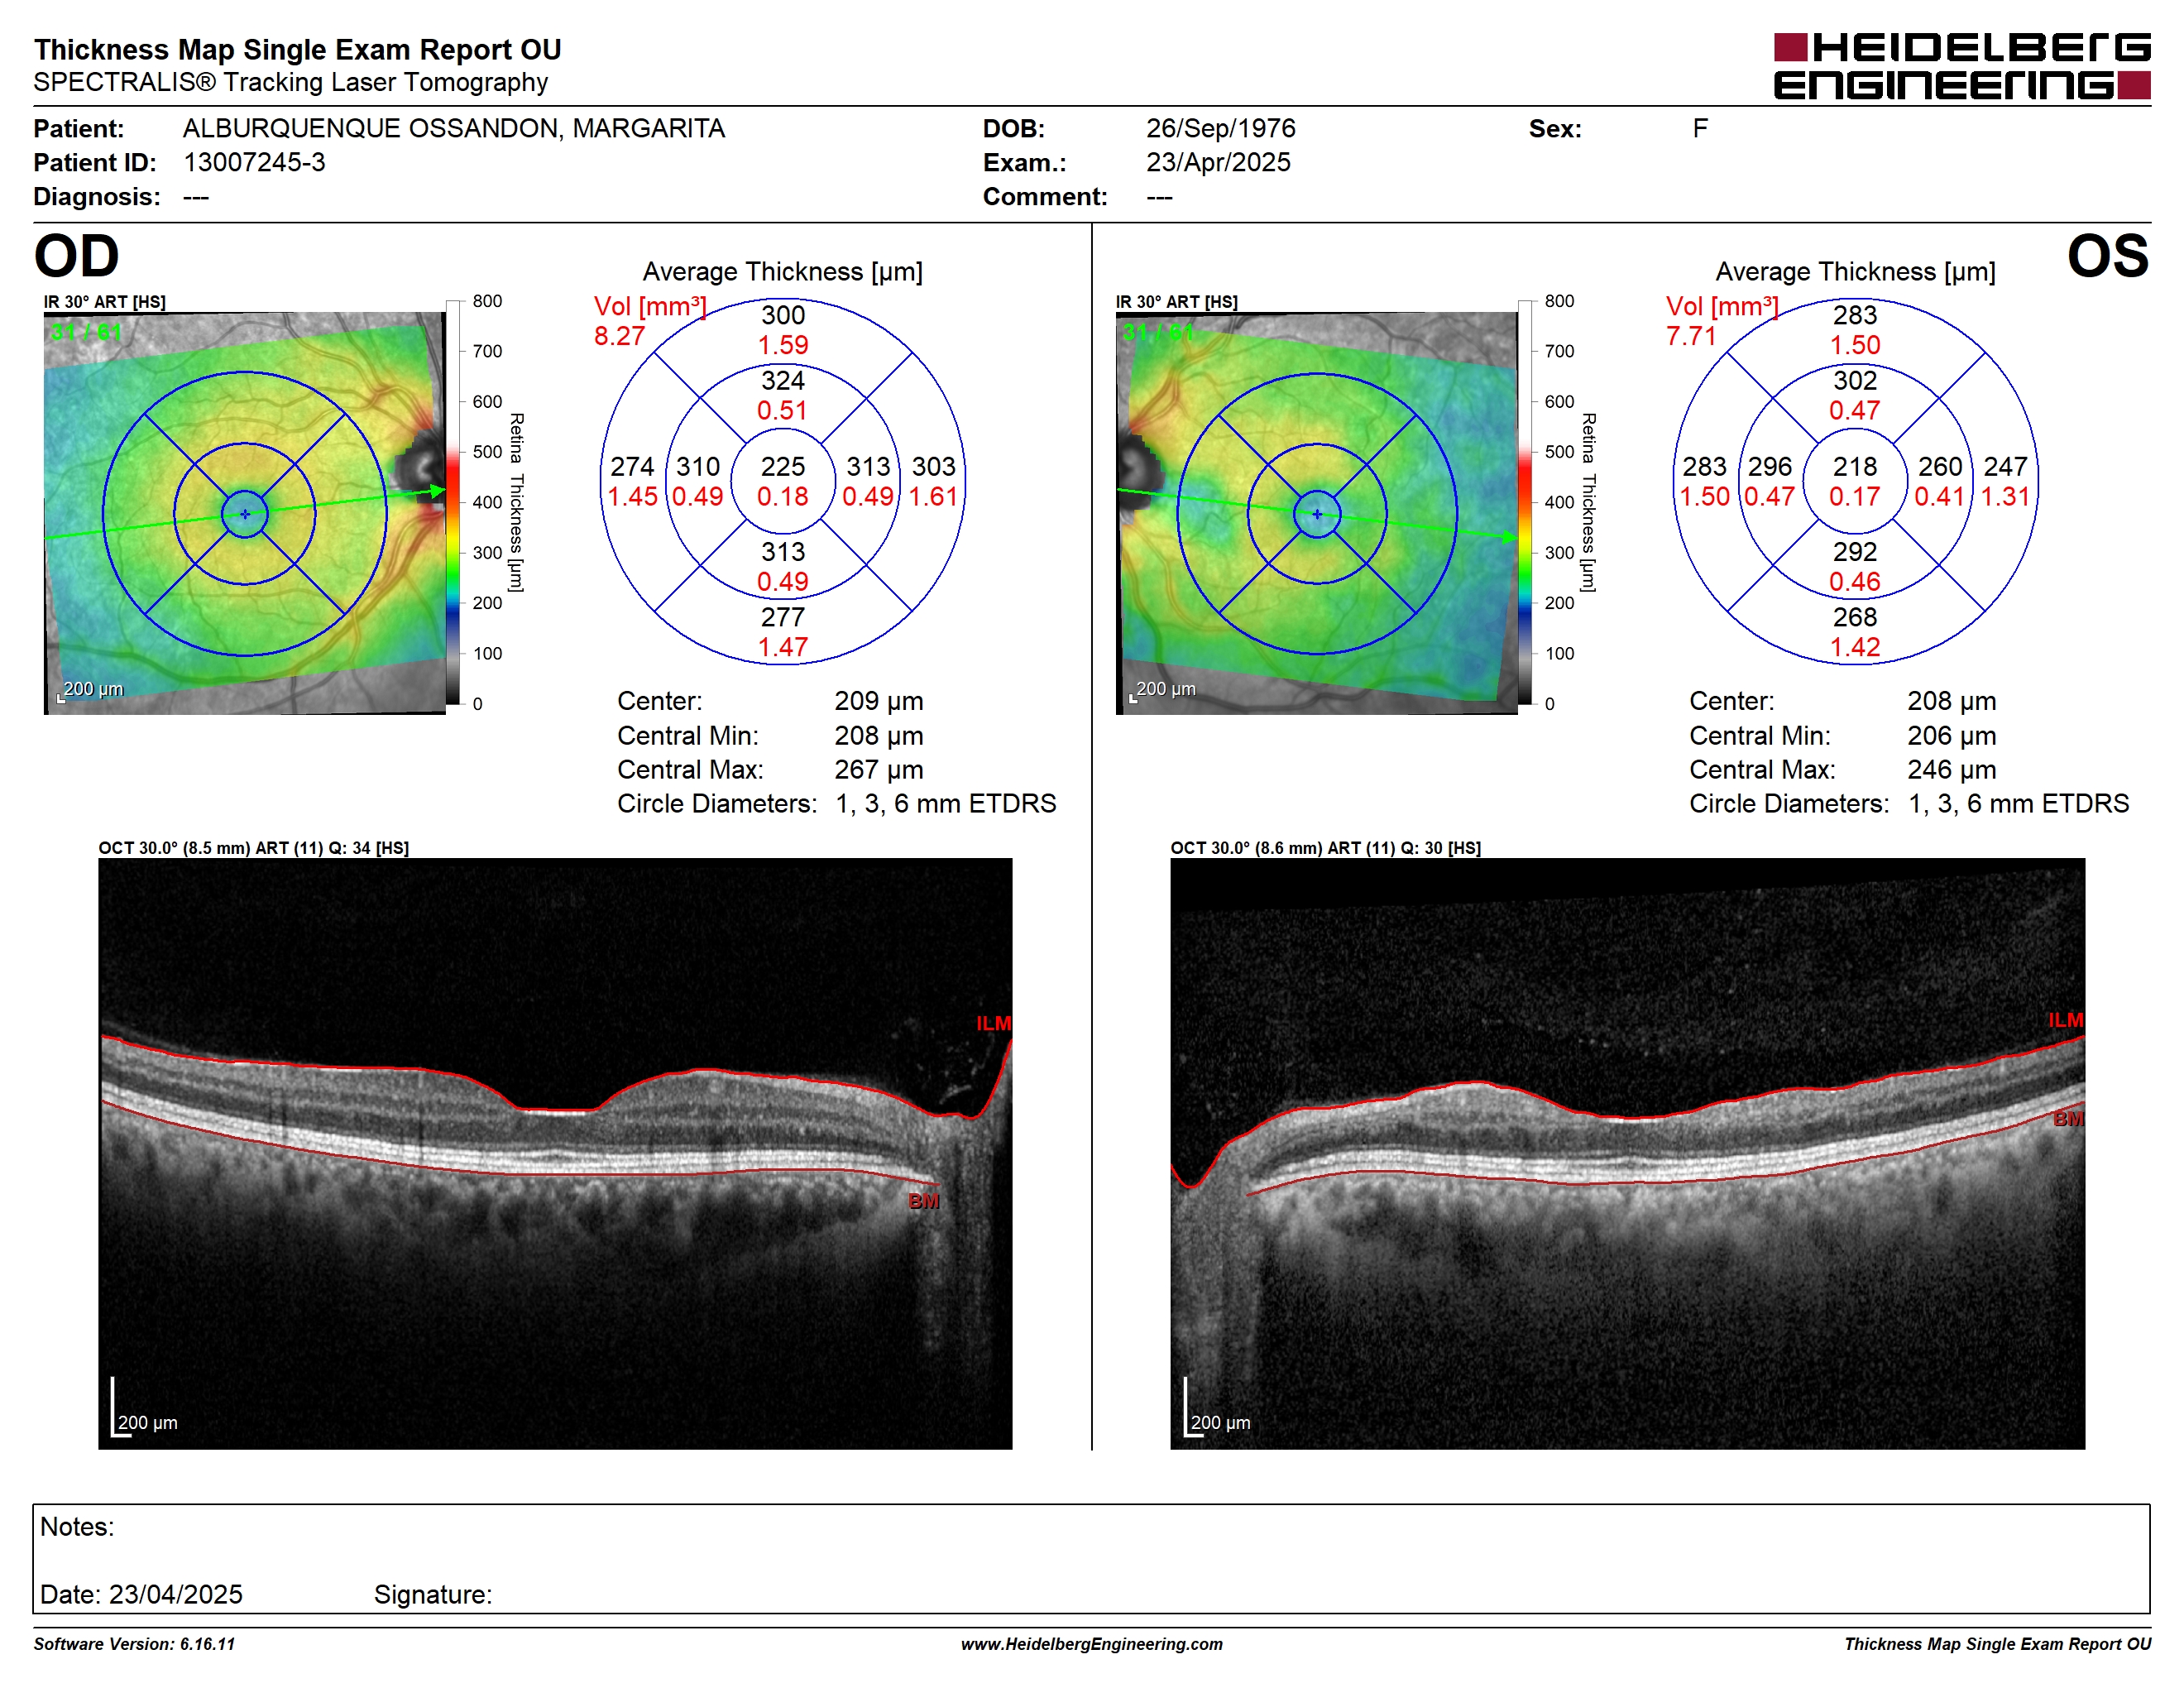Click OS Central Max value 246 µm
Image resolution: width=2184 pixels, height=1688 pixels.
[x=1951, y=770]
